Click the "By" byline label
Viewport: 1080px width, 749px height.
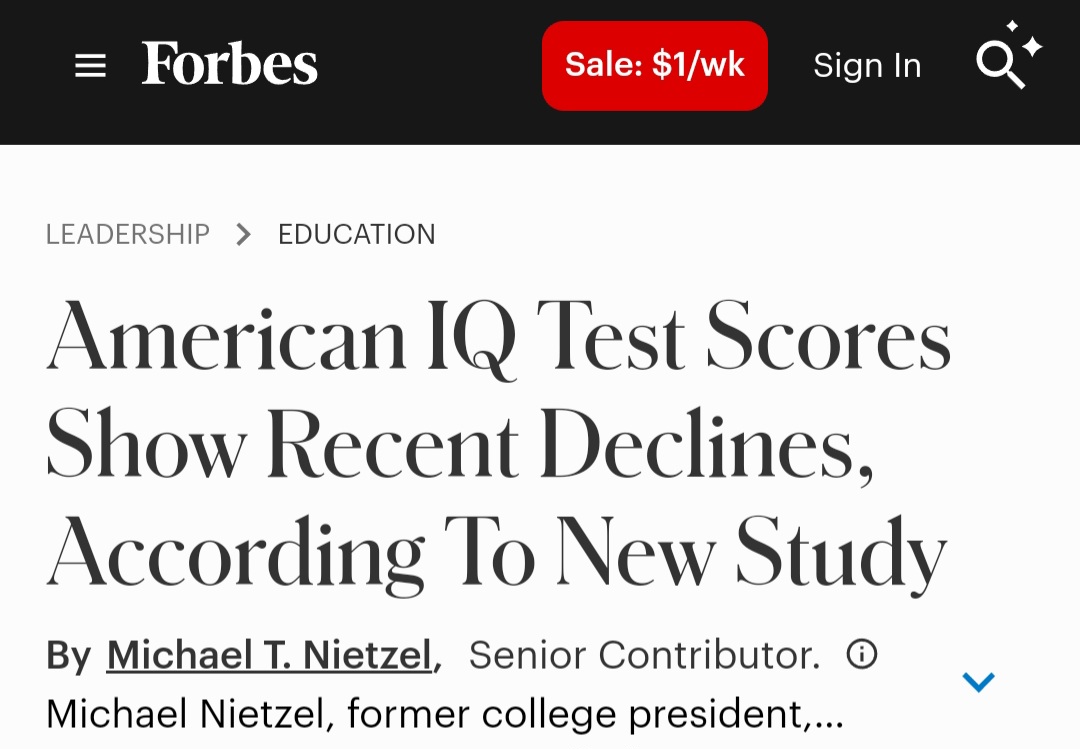[x=68, y=655]
